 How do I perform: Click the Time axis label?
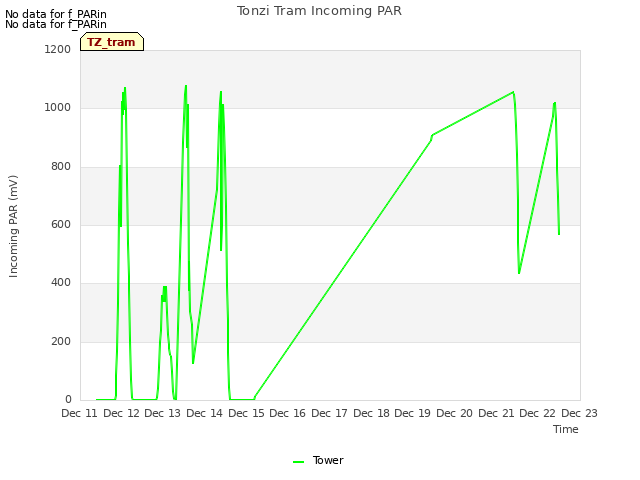tap(565, 429)
